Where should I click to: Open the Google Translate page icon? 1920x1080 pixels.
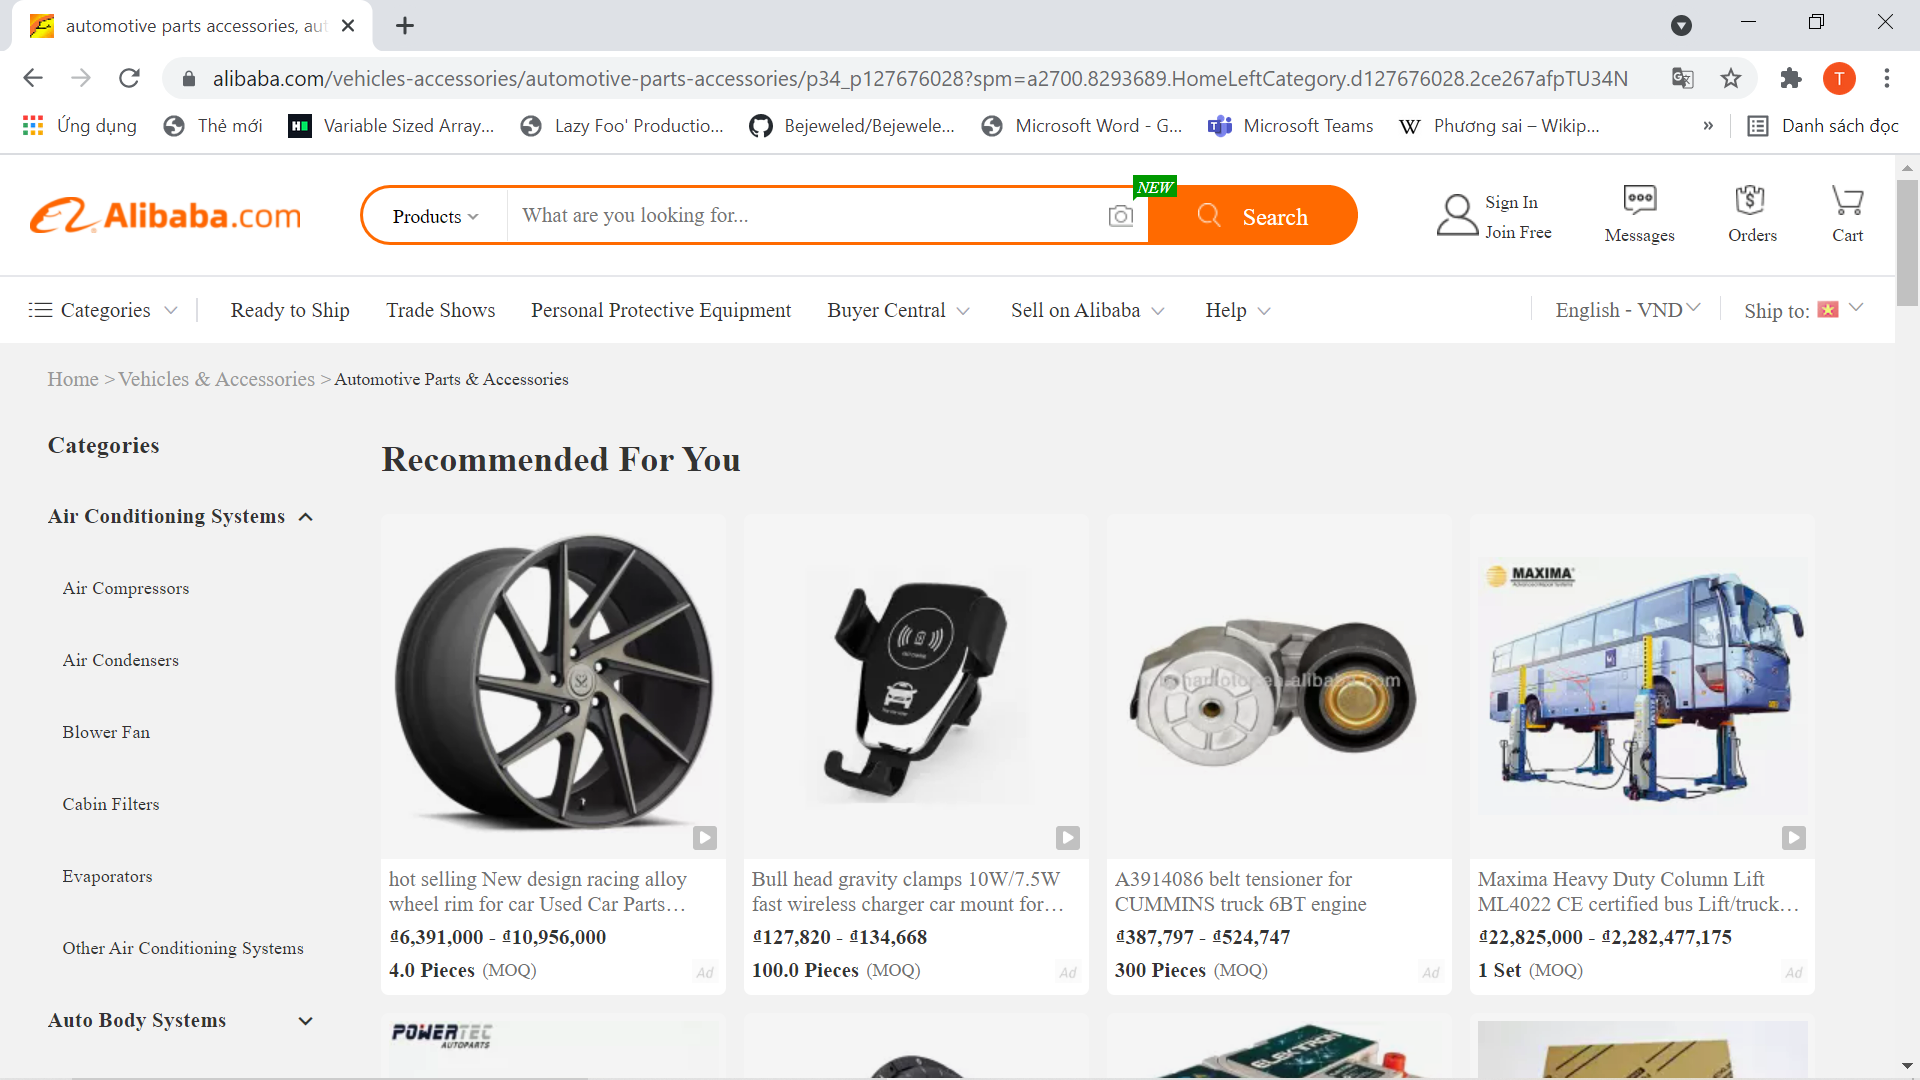tap(1683, 78)
